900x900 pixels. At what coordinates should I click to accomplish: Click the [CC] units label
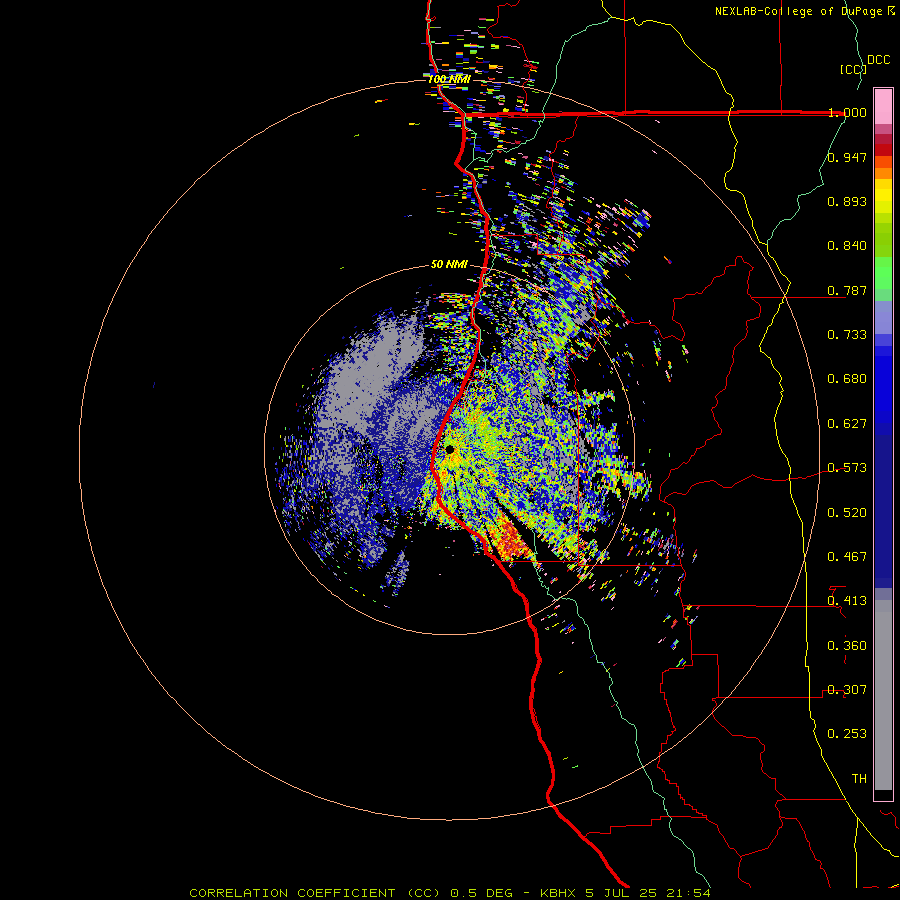[853, 69]
